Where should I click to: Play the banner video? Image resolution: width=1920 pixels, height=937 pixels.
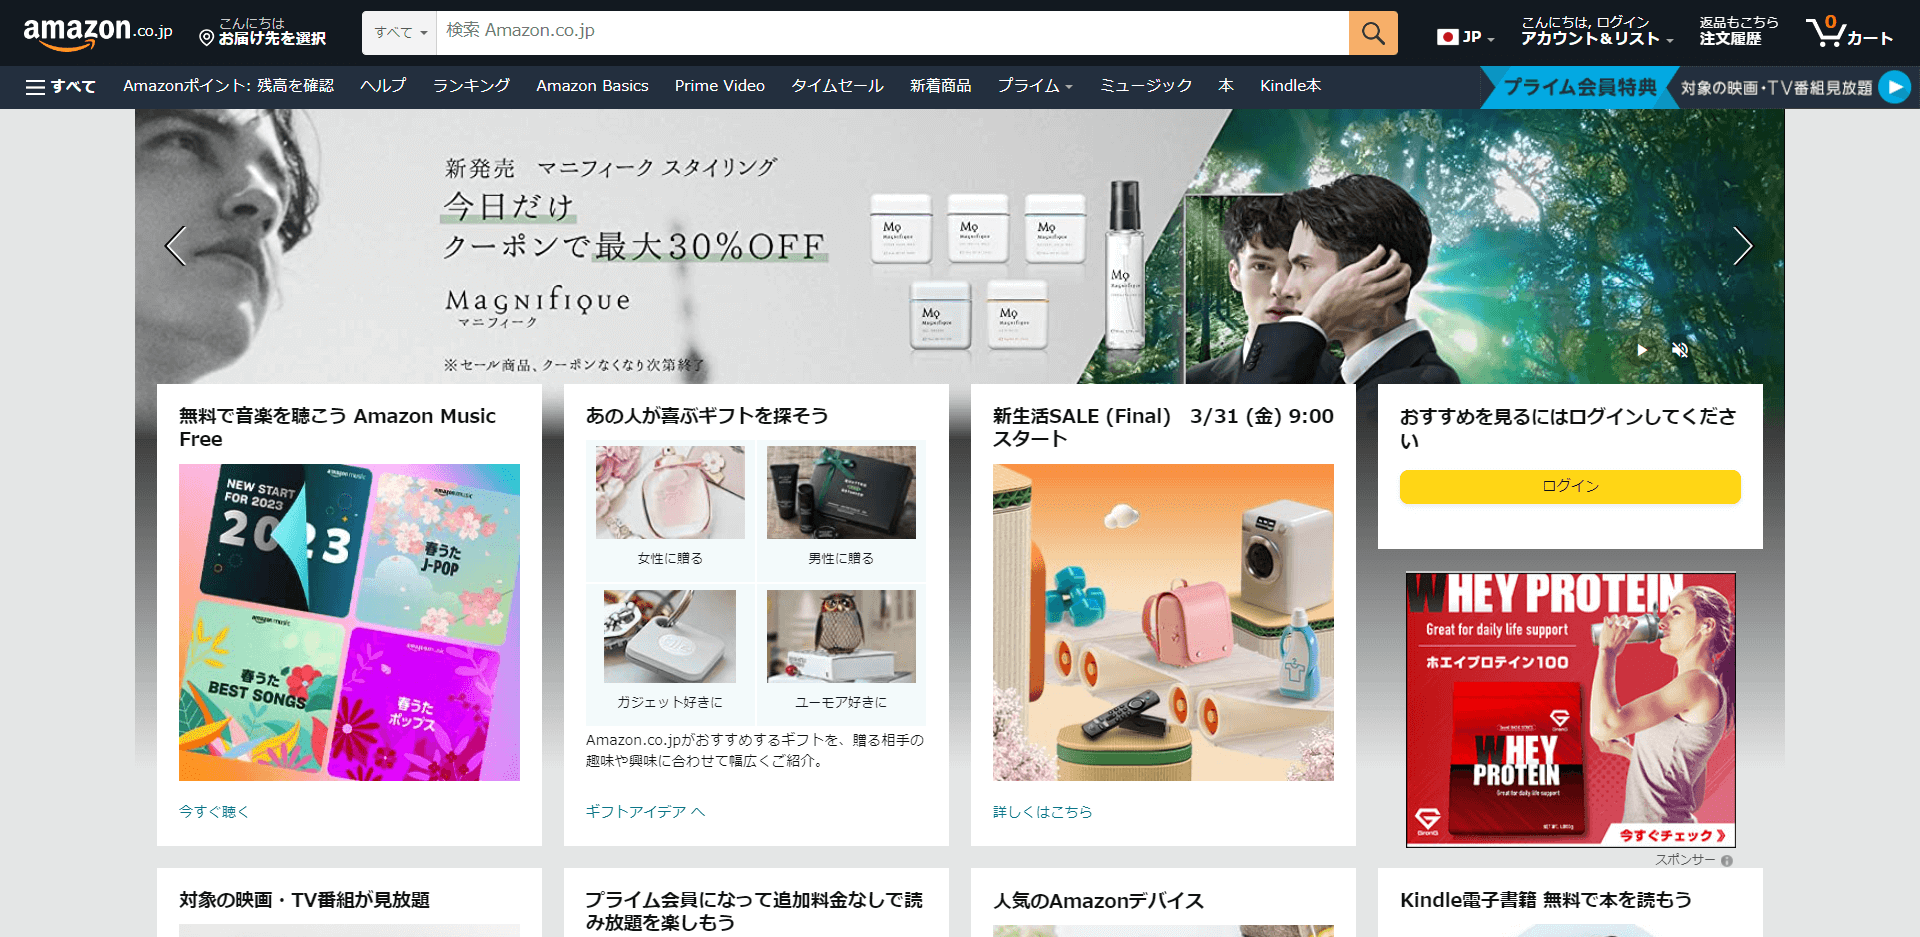(1642, 350)
